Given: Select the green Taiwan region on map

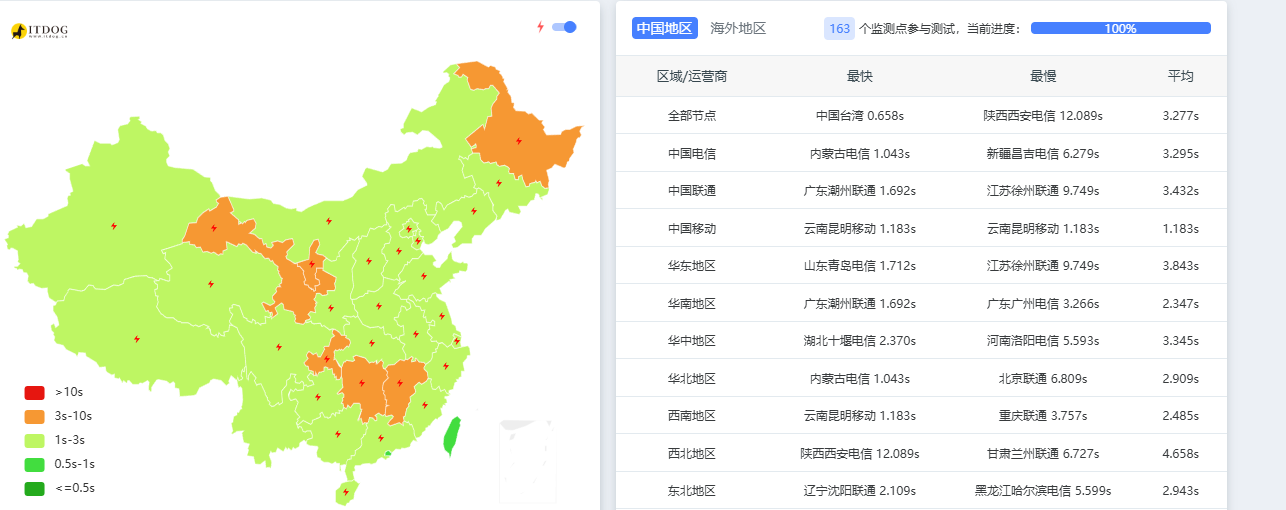Looking at the screenshot, I should tap(451, 436).
